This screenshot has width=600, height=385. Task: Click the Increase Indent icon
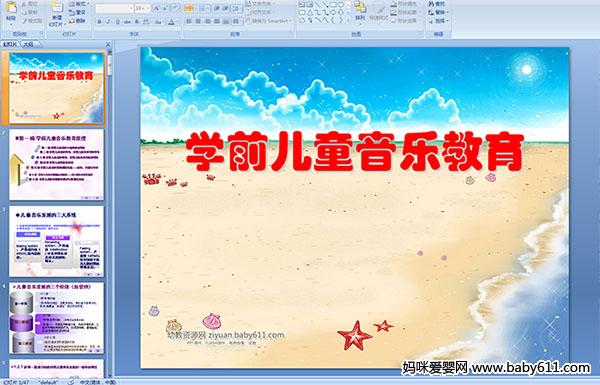click(226, 8)
